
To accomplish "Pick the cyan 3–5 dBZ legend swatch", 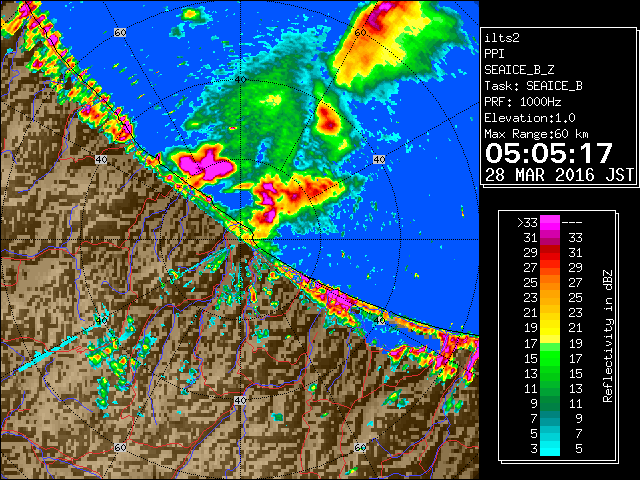I will point(550,449).
